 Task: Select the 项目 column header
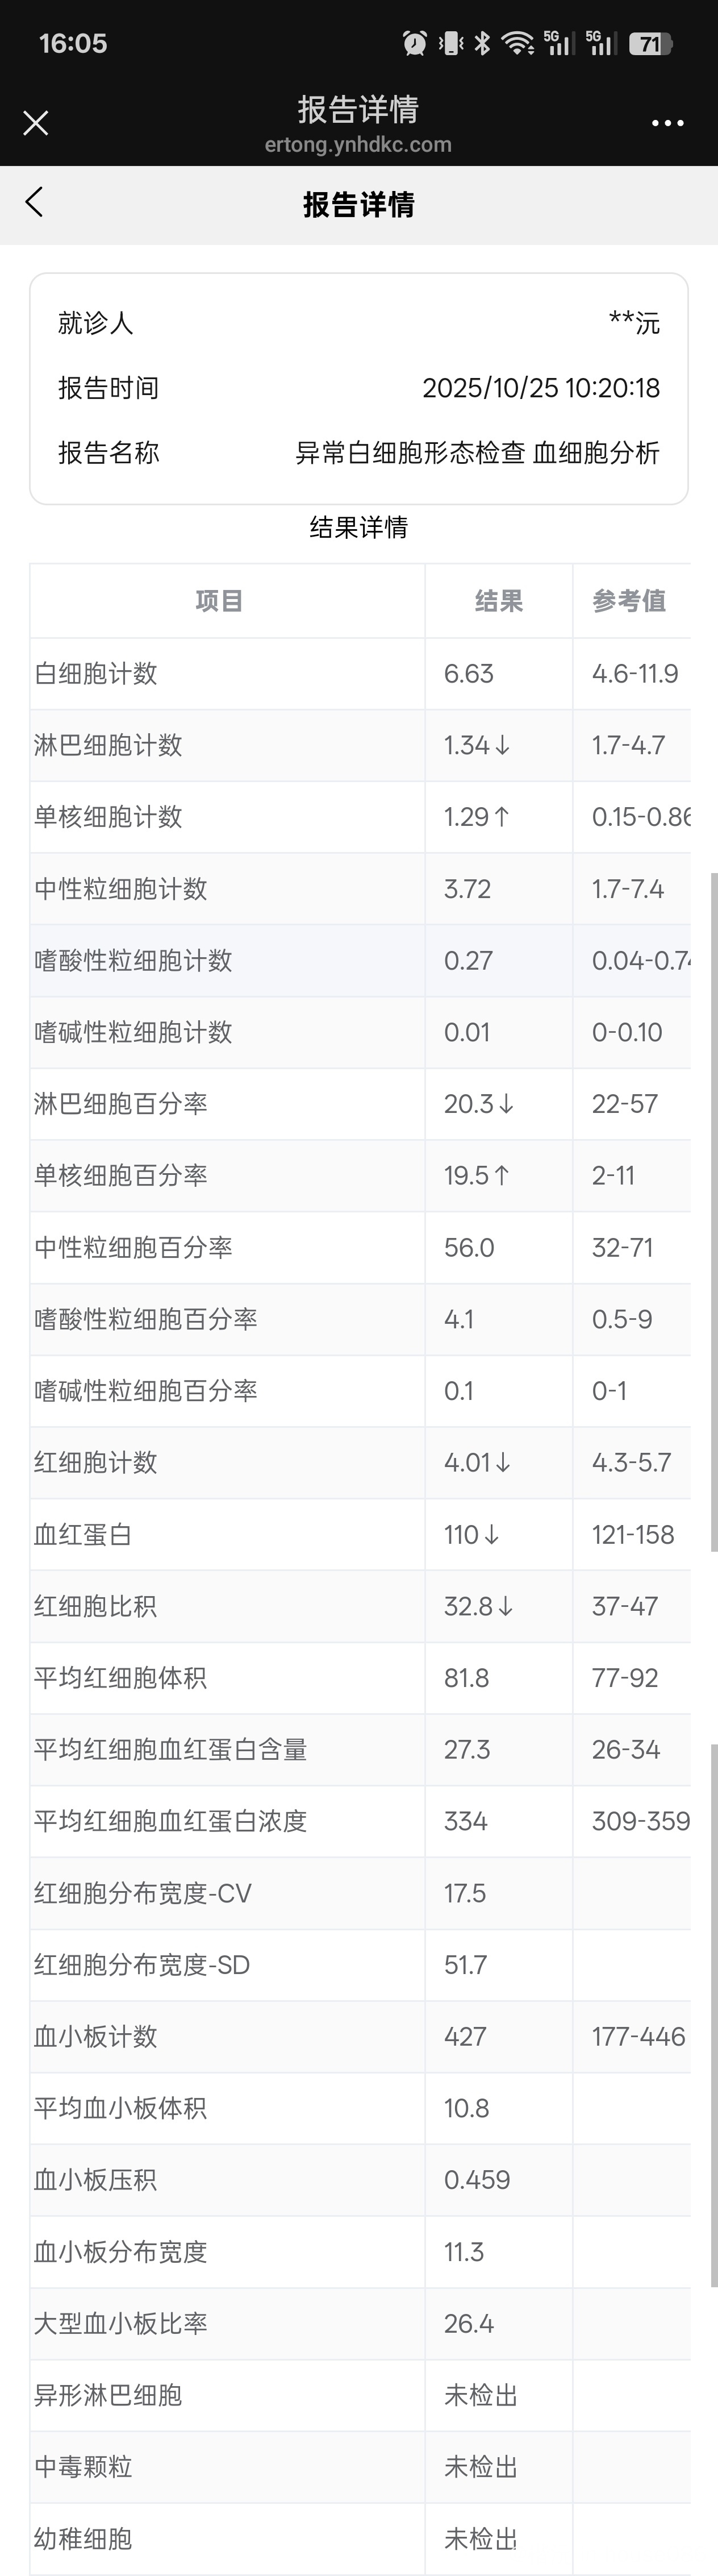click(219, 601)
